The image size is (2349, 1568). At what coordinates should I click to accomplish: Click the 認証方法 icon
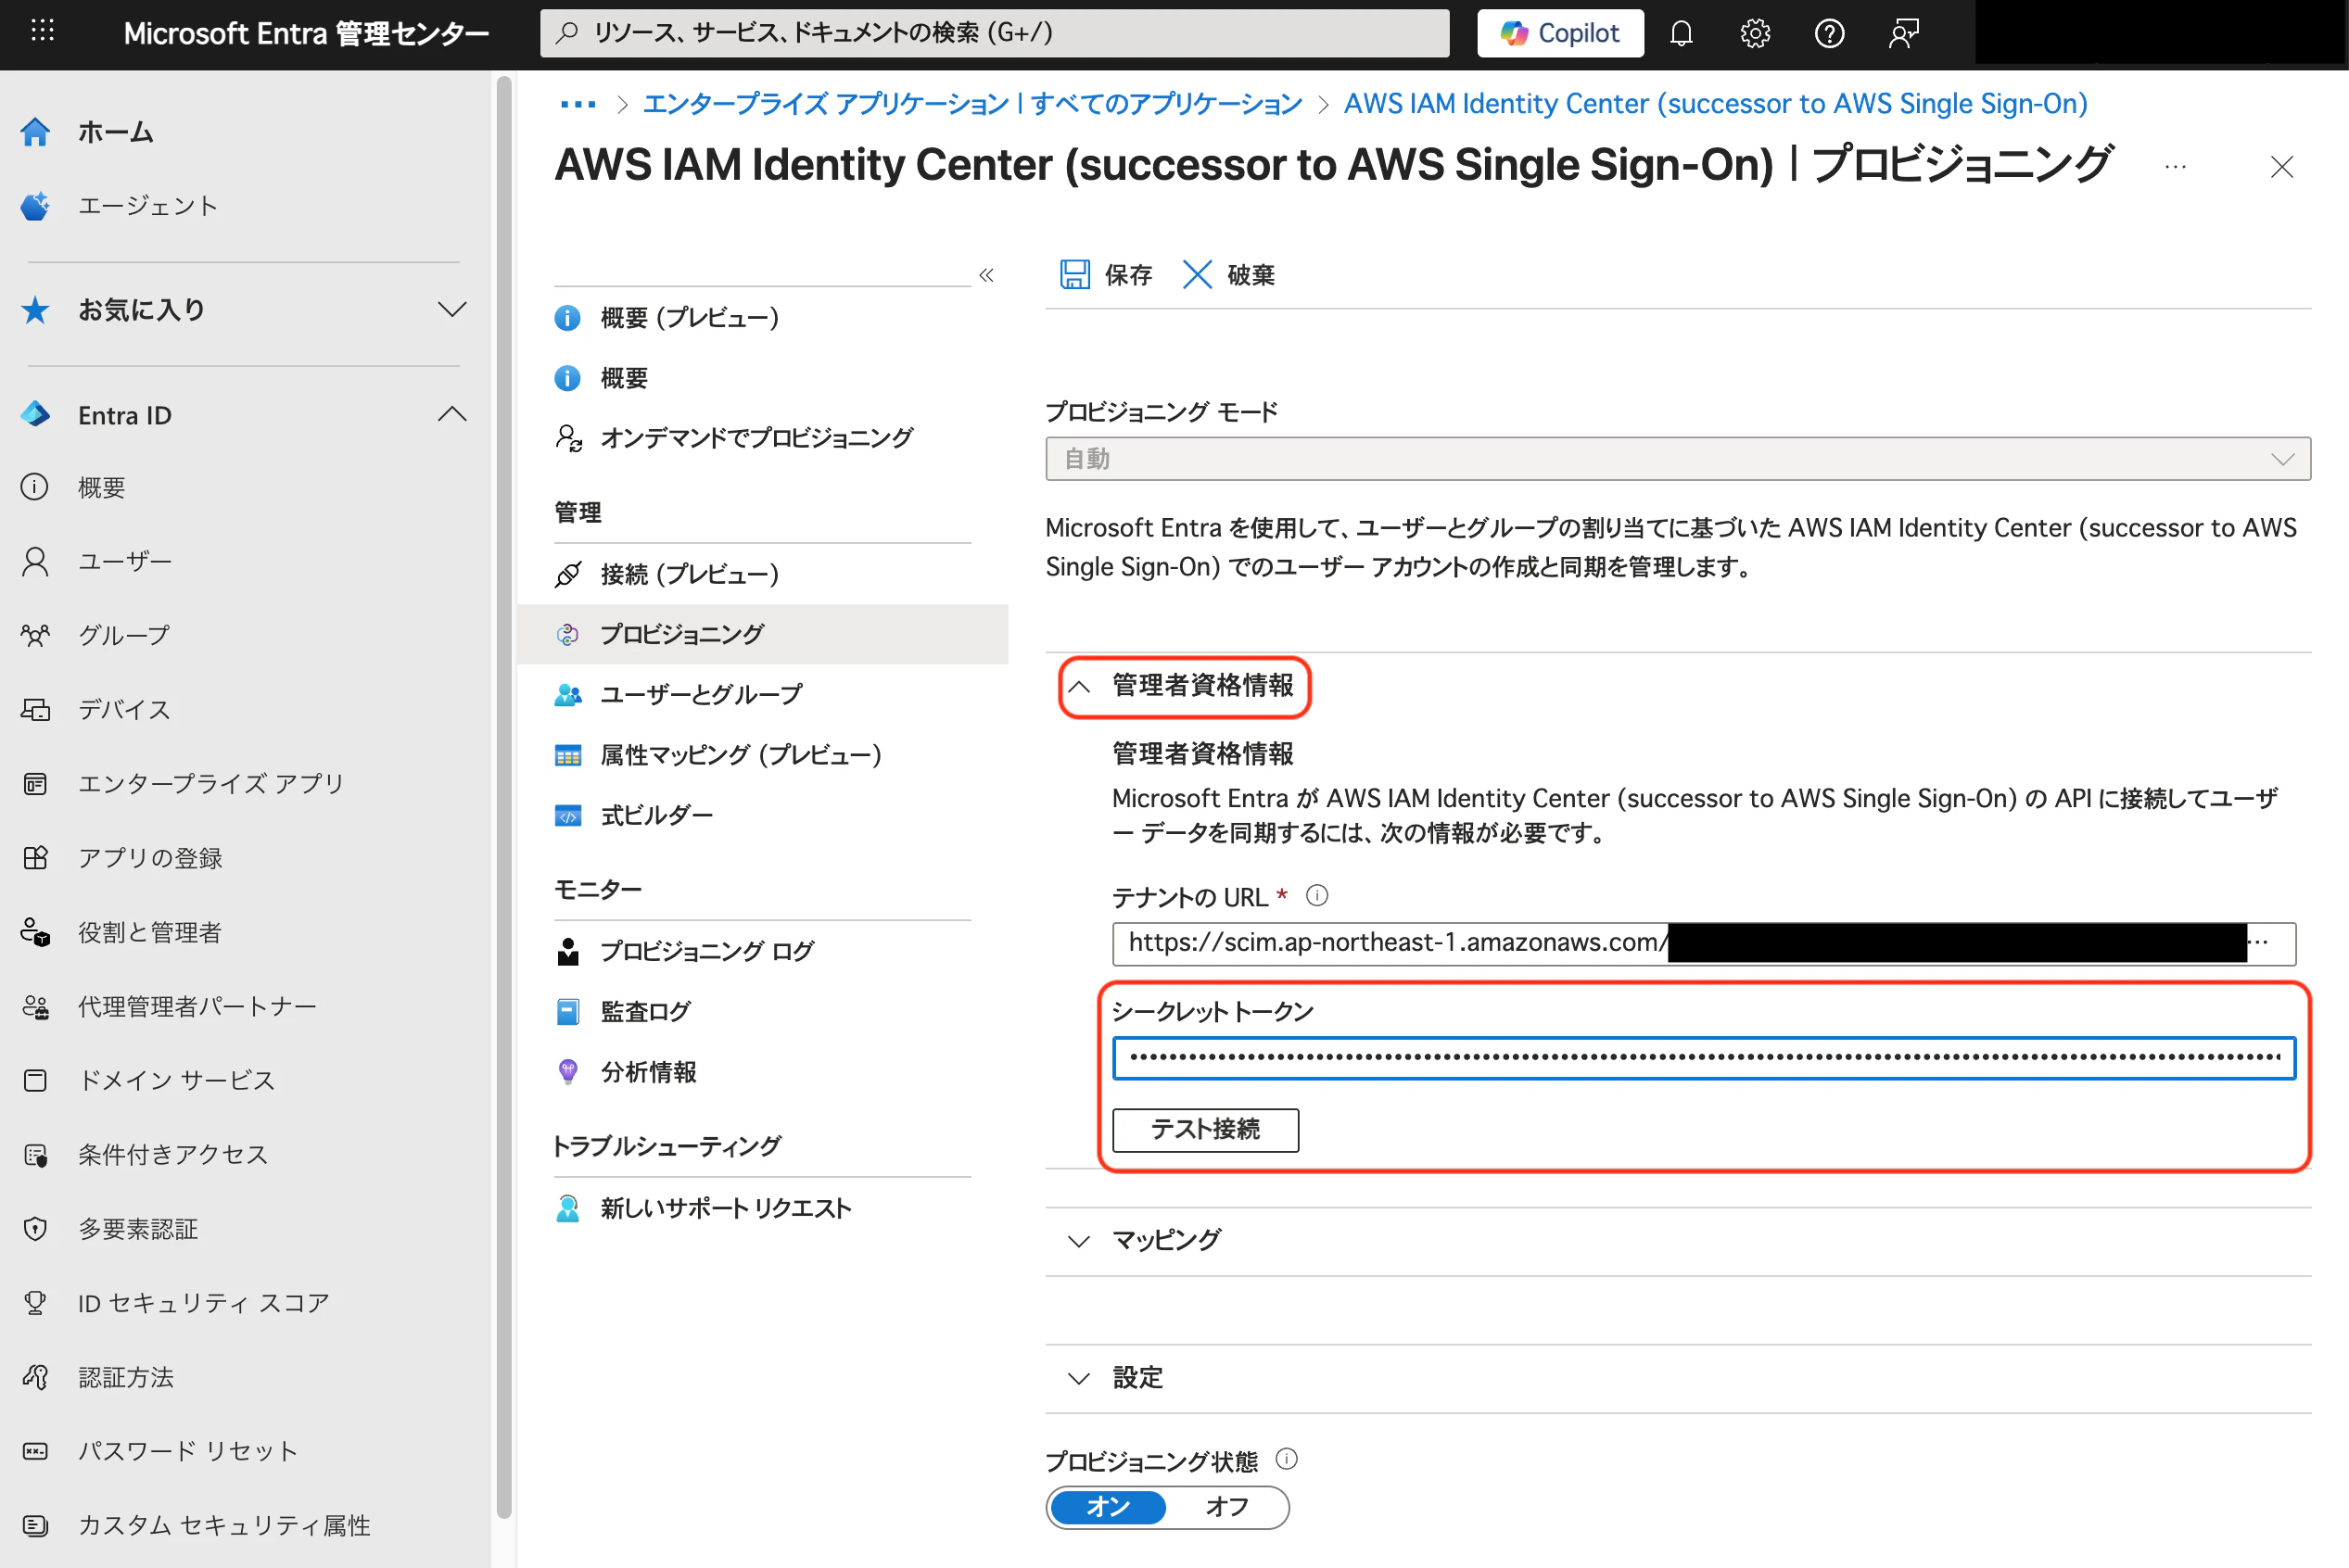point(35,1377)
